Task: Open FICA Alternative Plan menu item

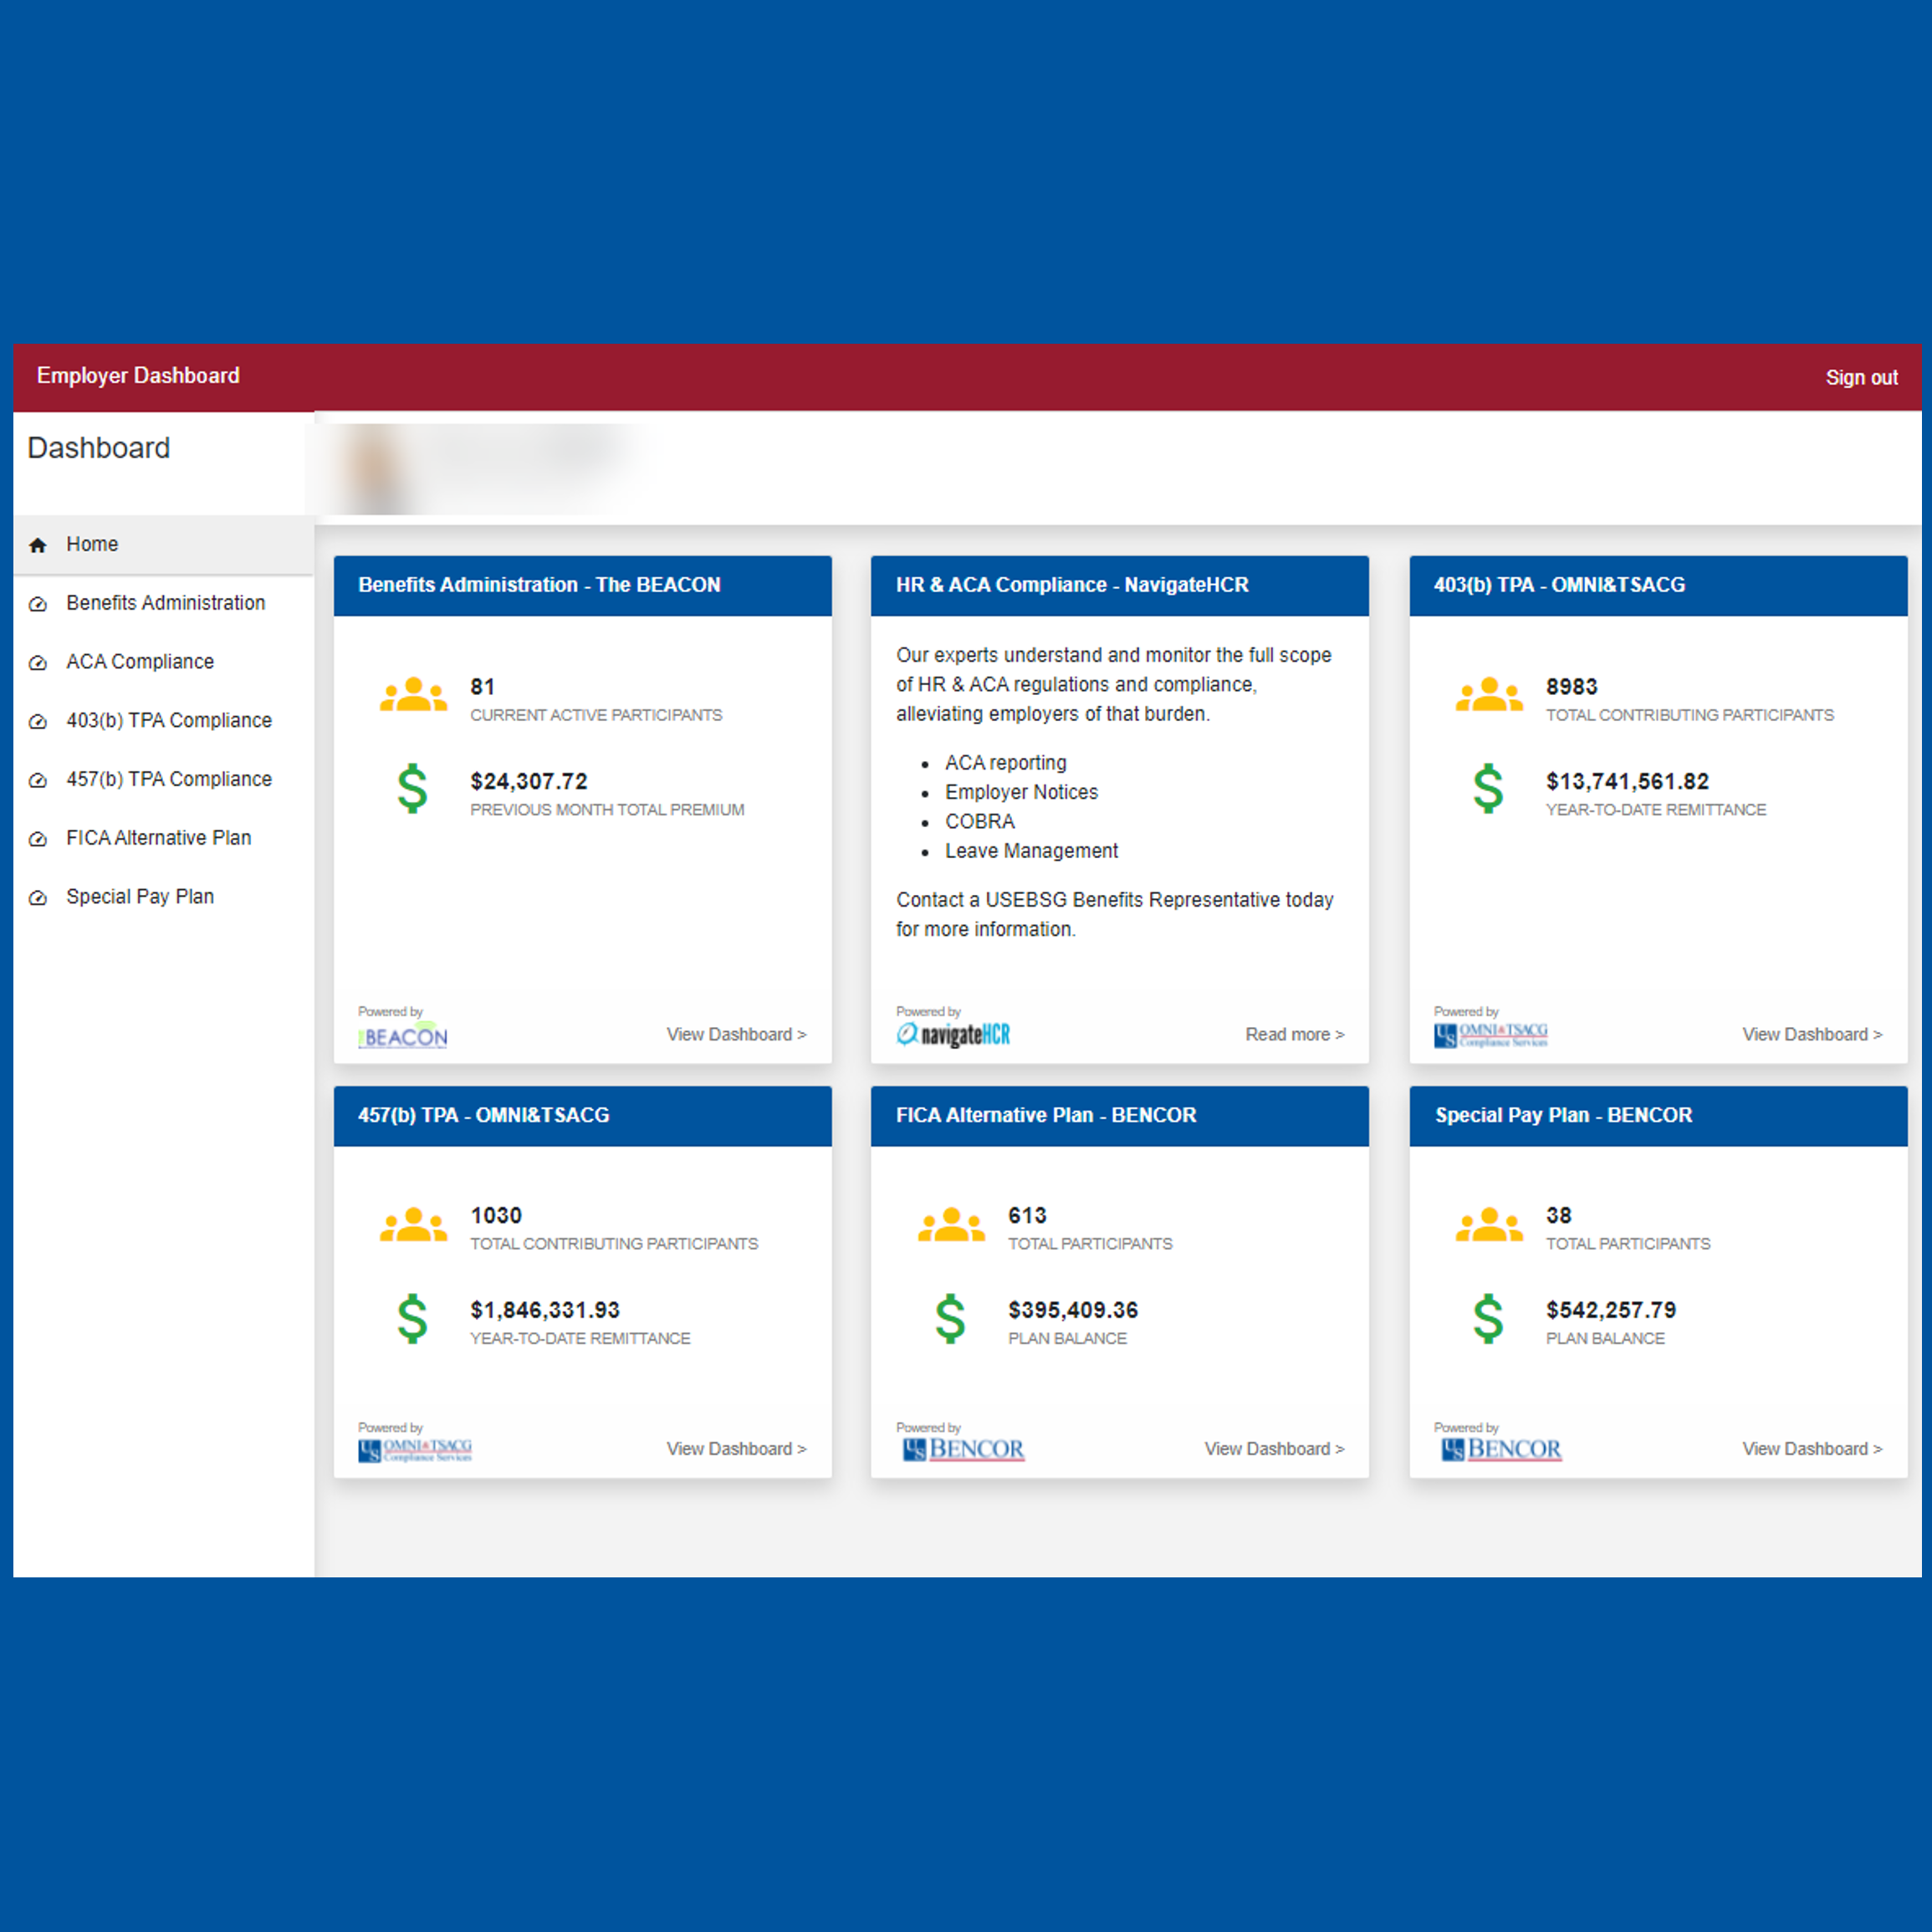Action: coord(163,839)
